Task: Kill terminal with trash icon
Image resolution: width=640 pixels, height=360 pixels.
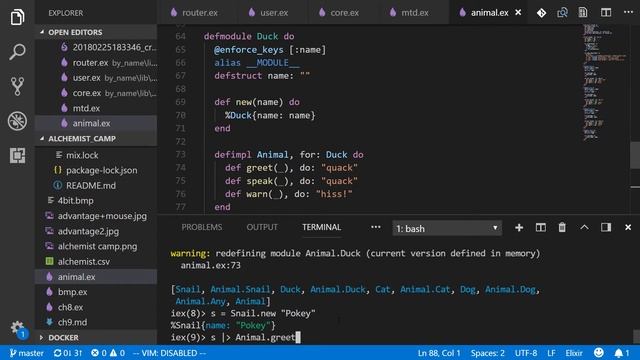Action: 562,227
